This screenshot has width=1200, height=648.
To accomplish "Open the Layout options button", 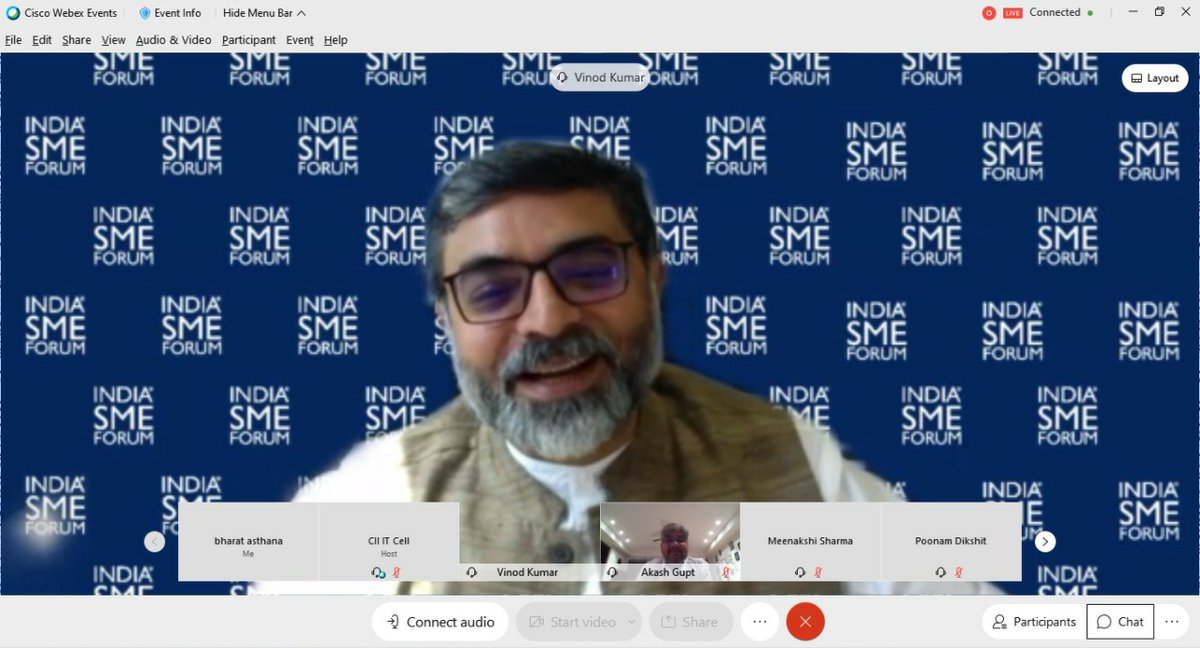I will tap(1155, 78).
